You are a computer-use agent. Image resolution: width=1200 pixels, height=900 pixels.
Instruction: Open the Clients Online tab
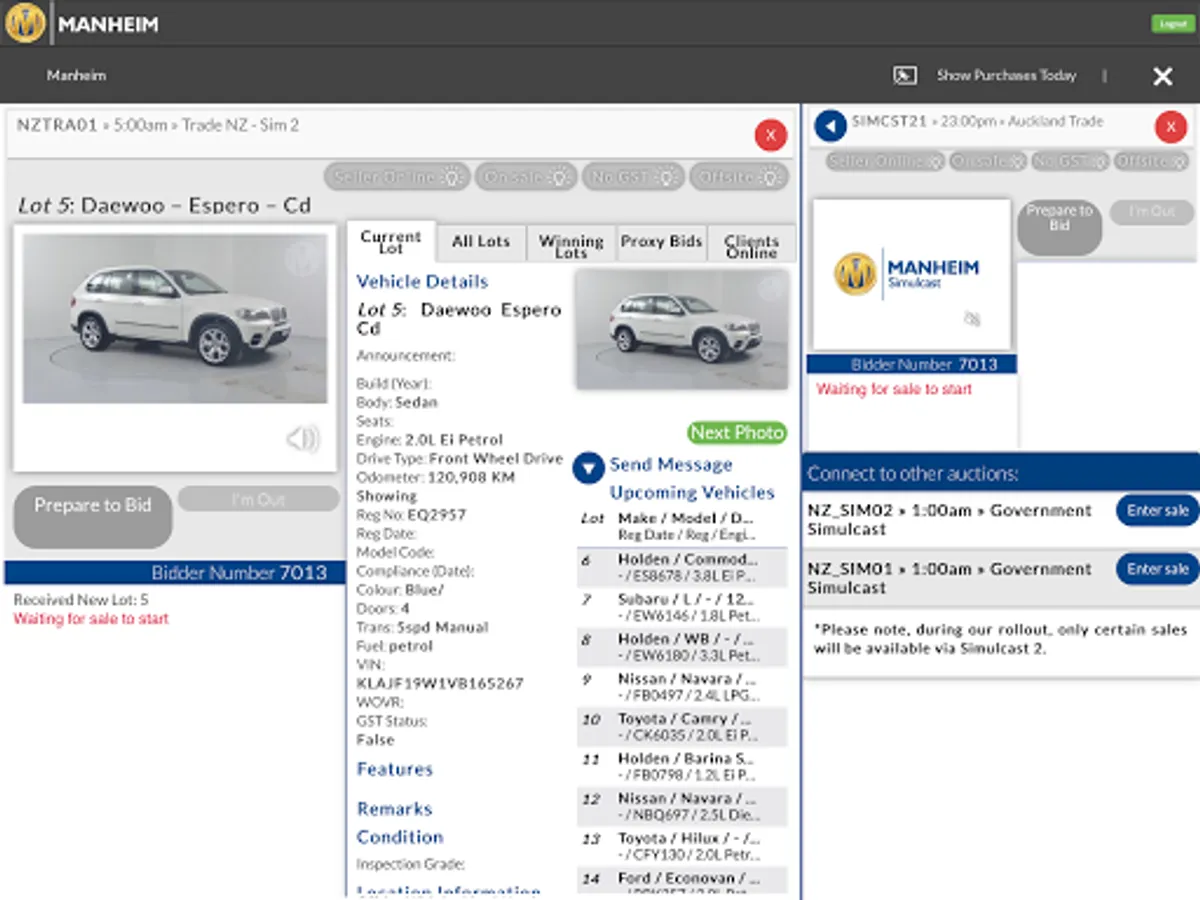tap(752, 245)
